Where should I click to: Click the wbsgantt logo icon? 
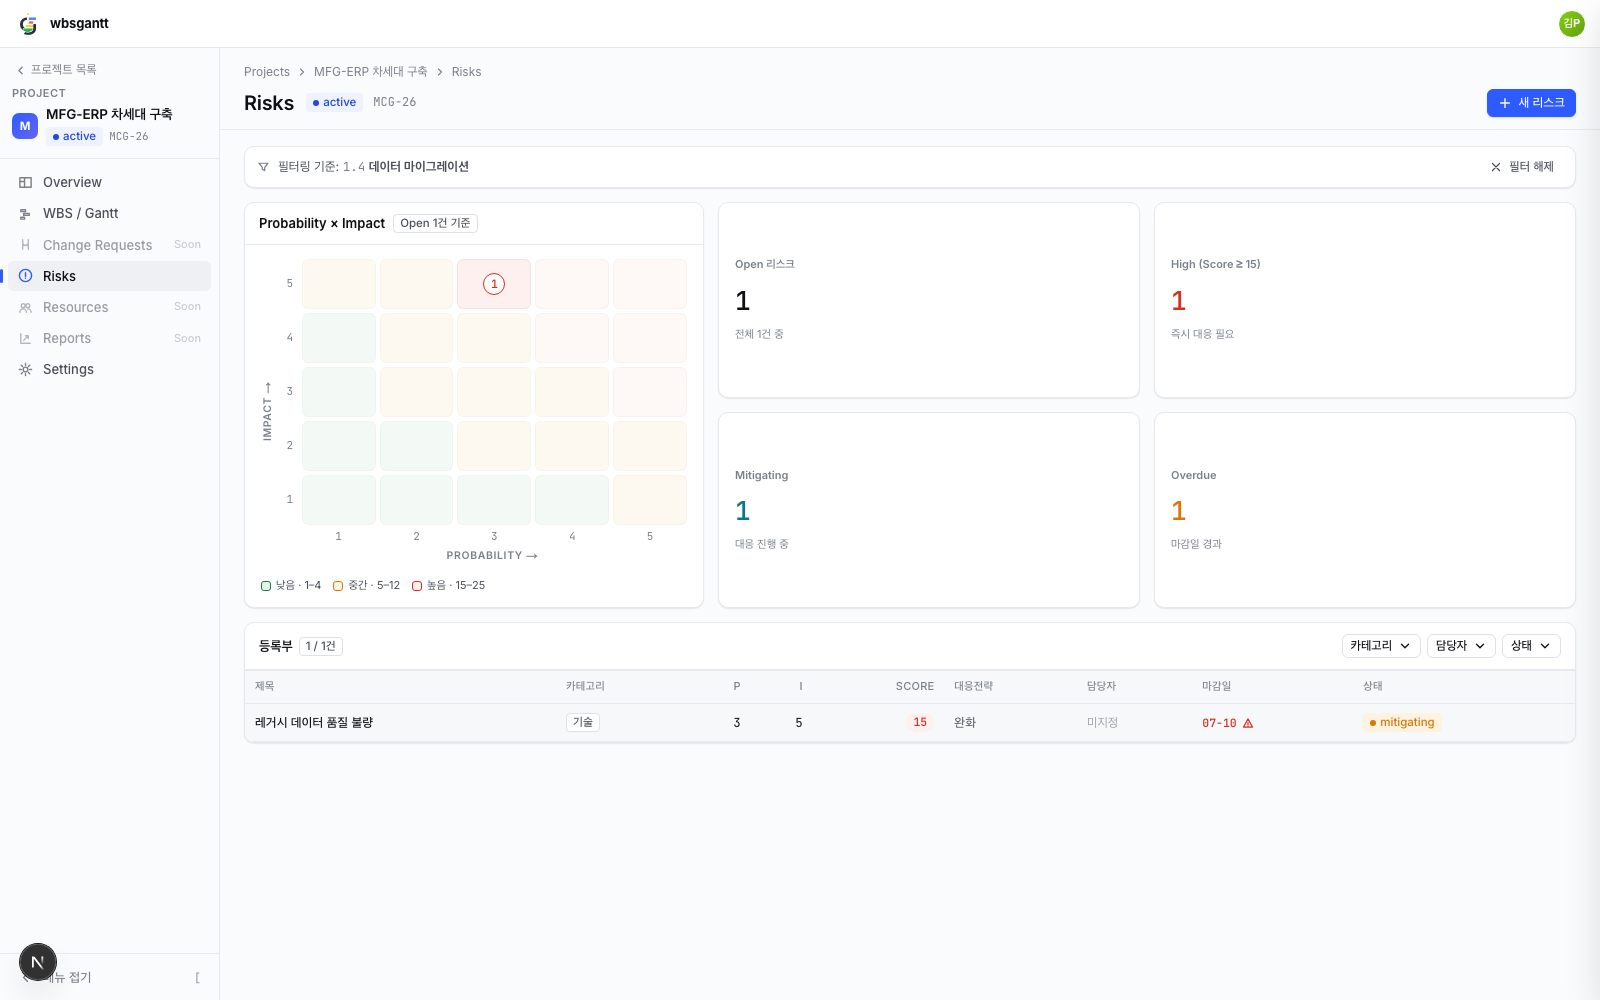point(28,24)
